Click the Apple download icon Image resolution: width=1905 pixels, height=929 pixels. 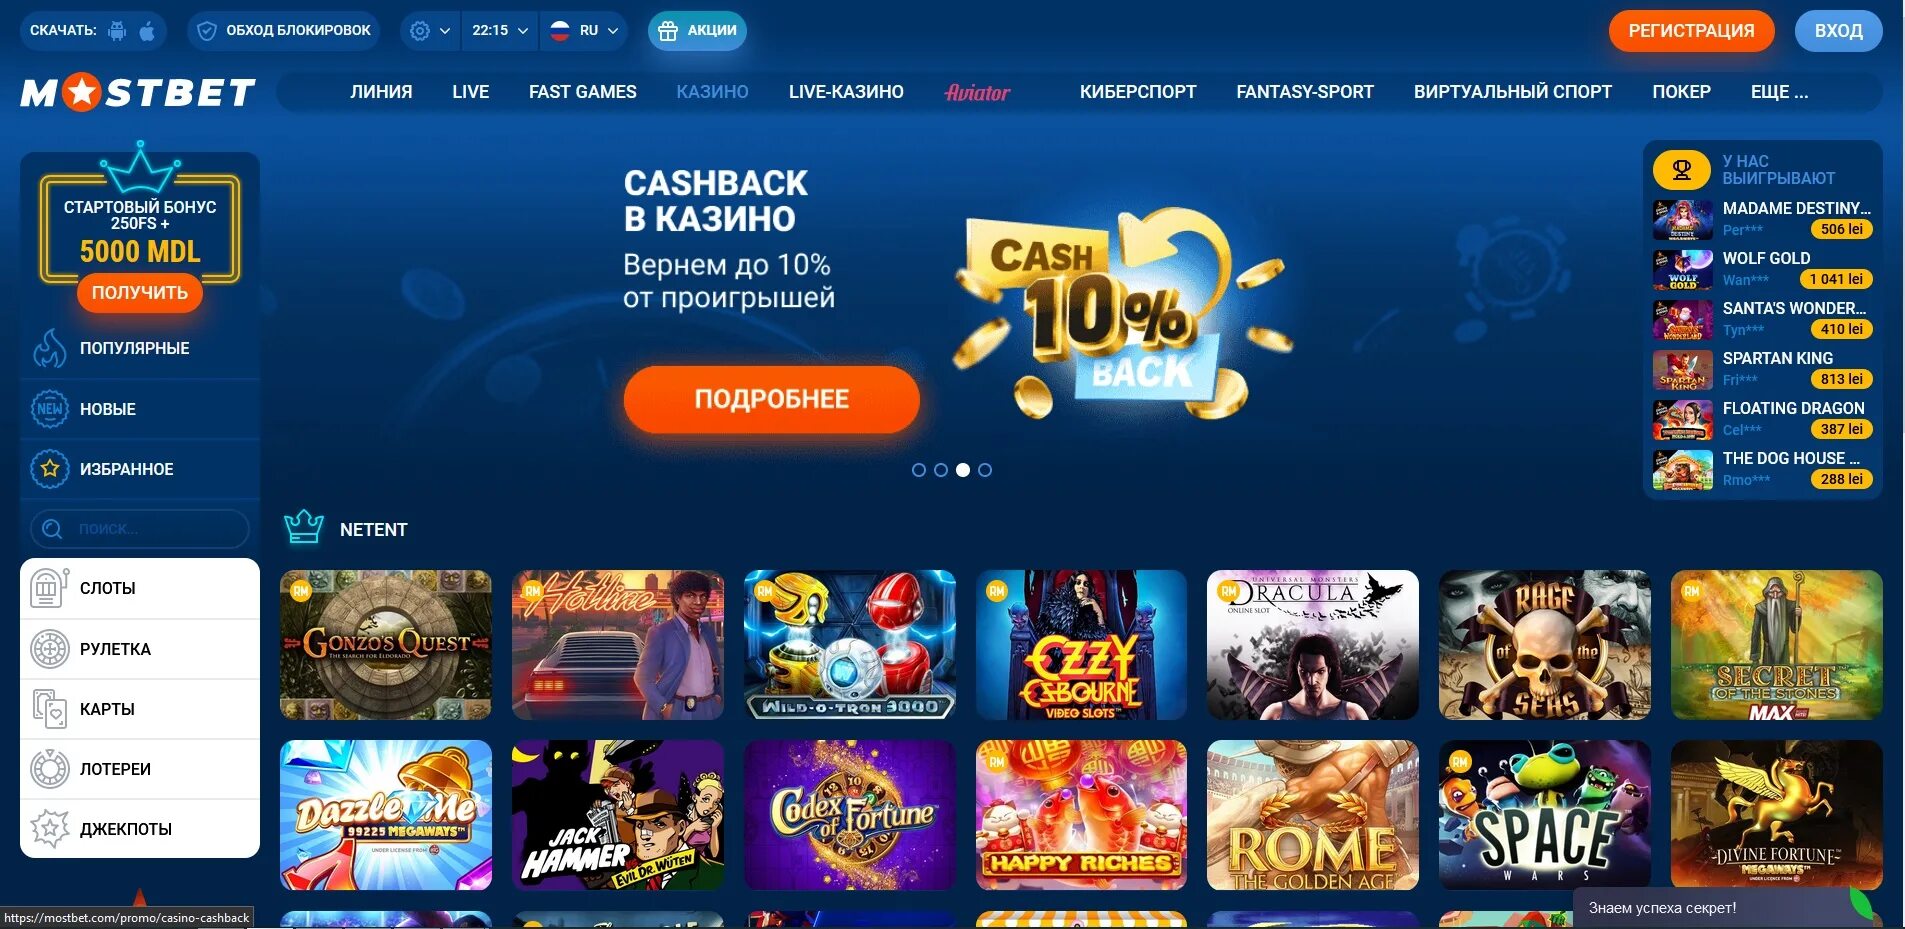147,31
